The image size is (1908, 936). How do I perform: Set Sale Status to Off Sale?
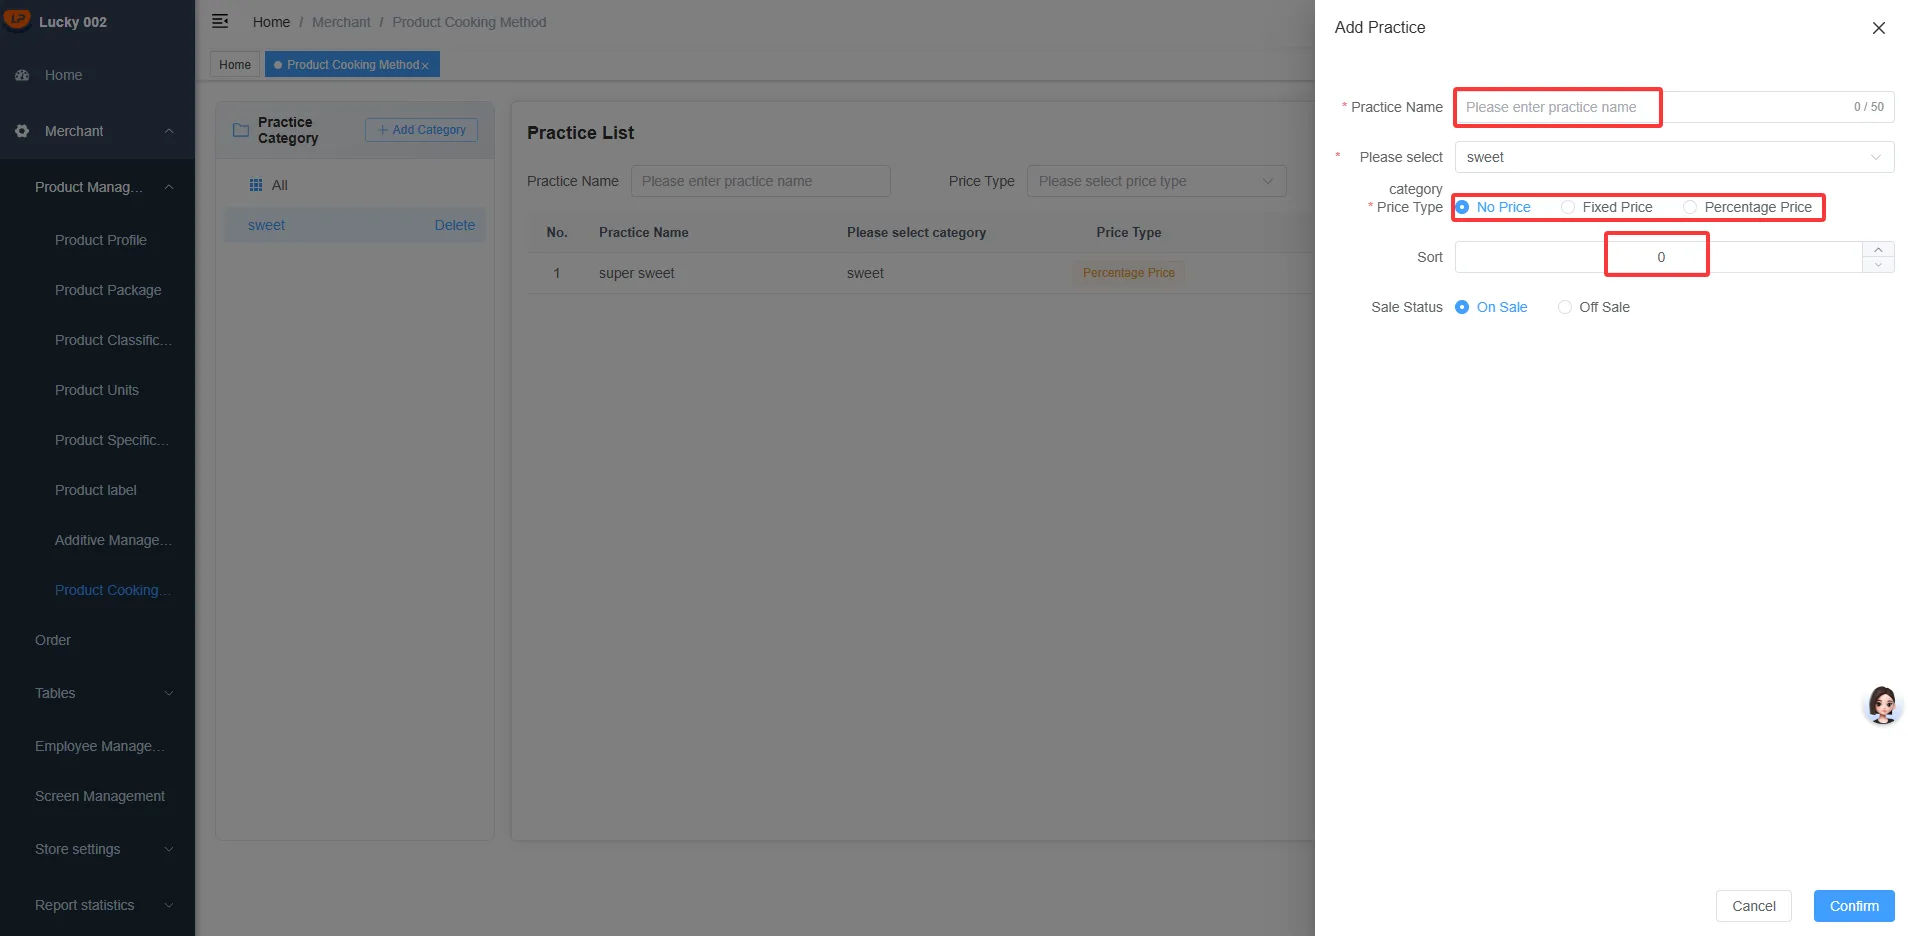coord(1565,307)
